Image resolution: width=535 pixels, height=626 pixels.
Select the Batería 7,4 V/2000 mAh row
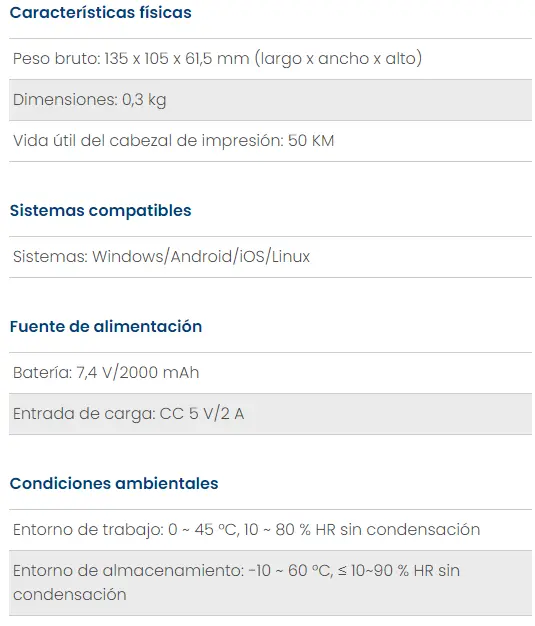pyautogui.click(x=270, y=373)
